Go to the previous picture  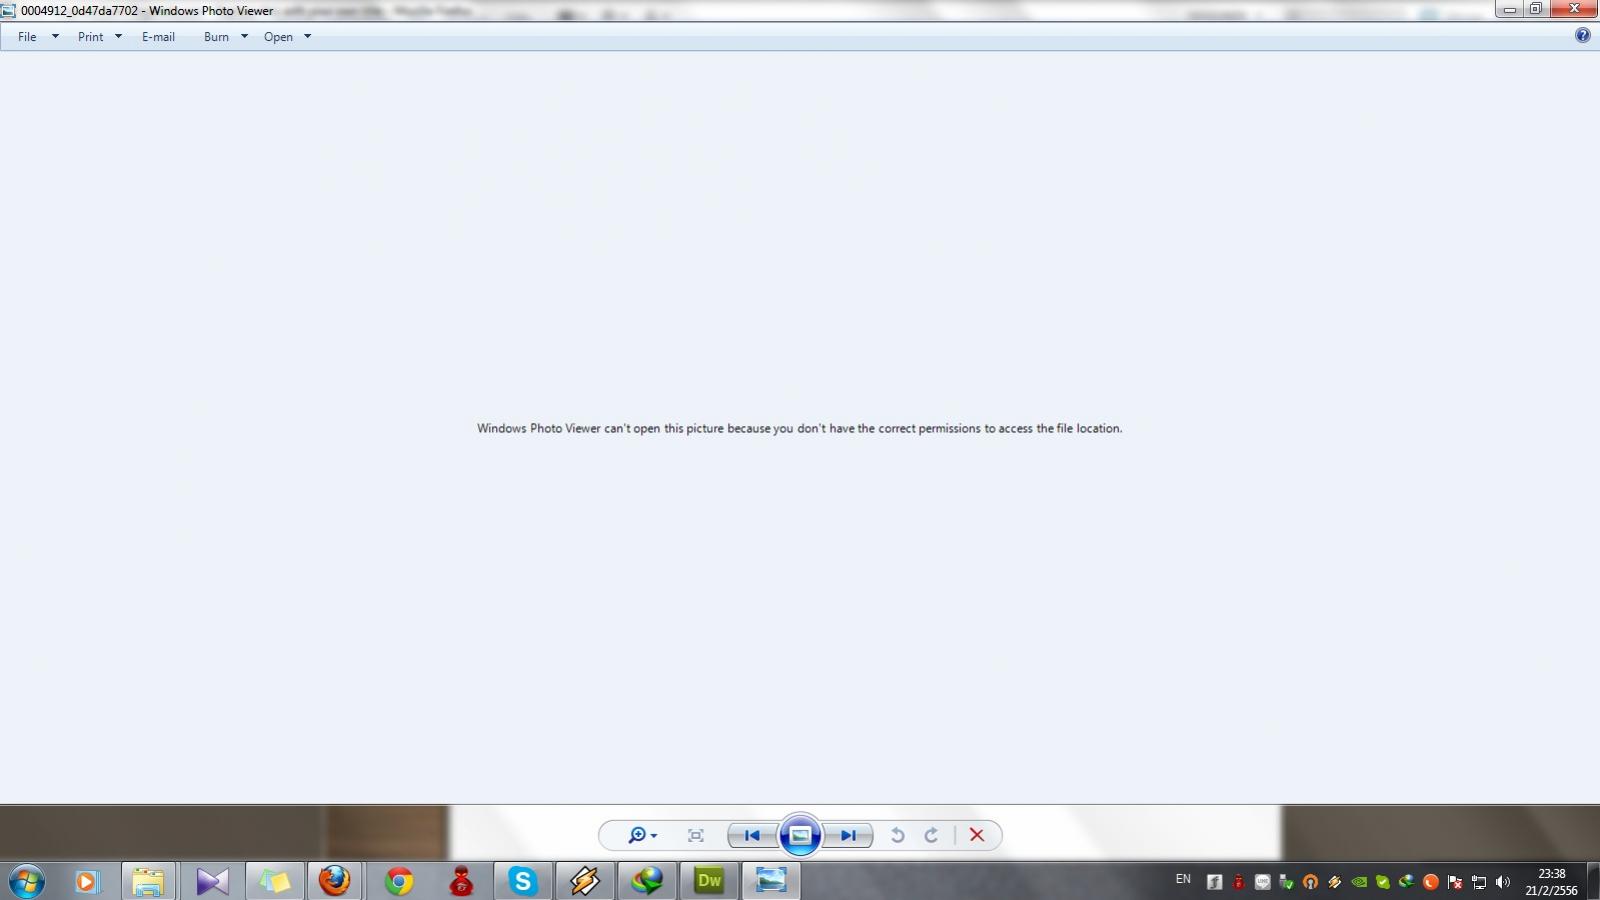(x=752, y=835)
